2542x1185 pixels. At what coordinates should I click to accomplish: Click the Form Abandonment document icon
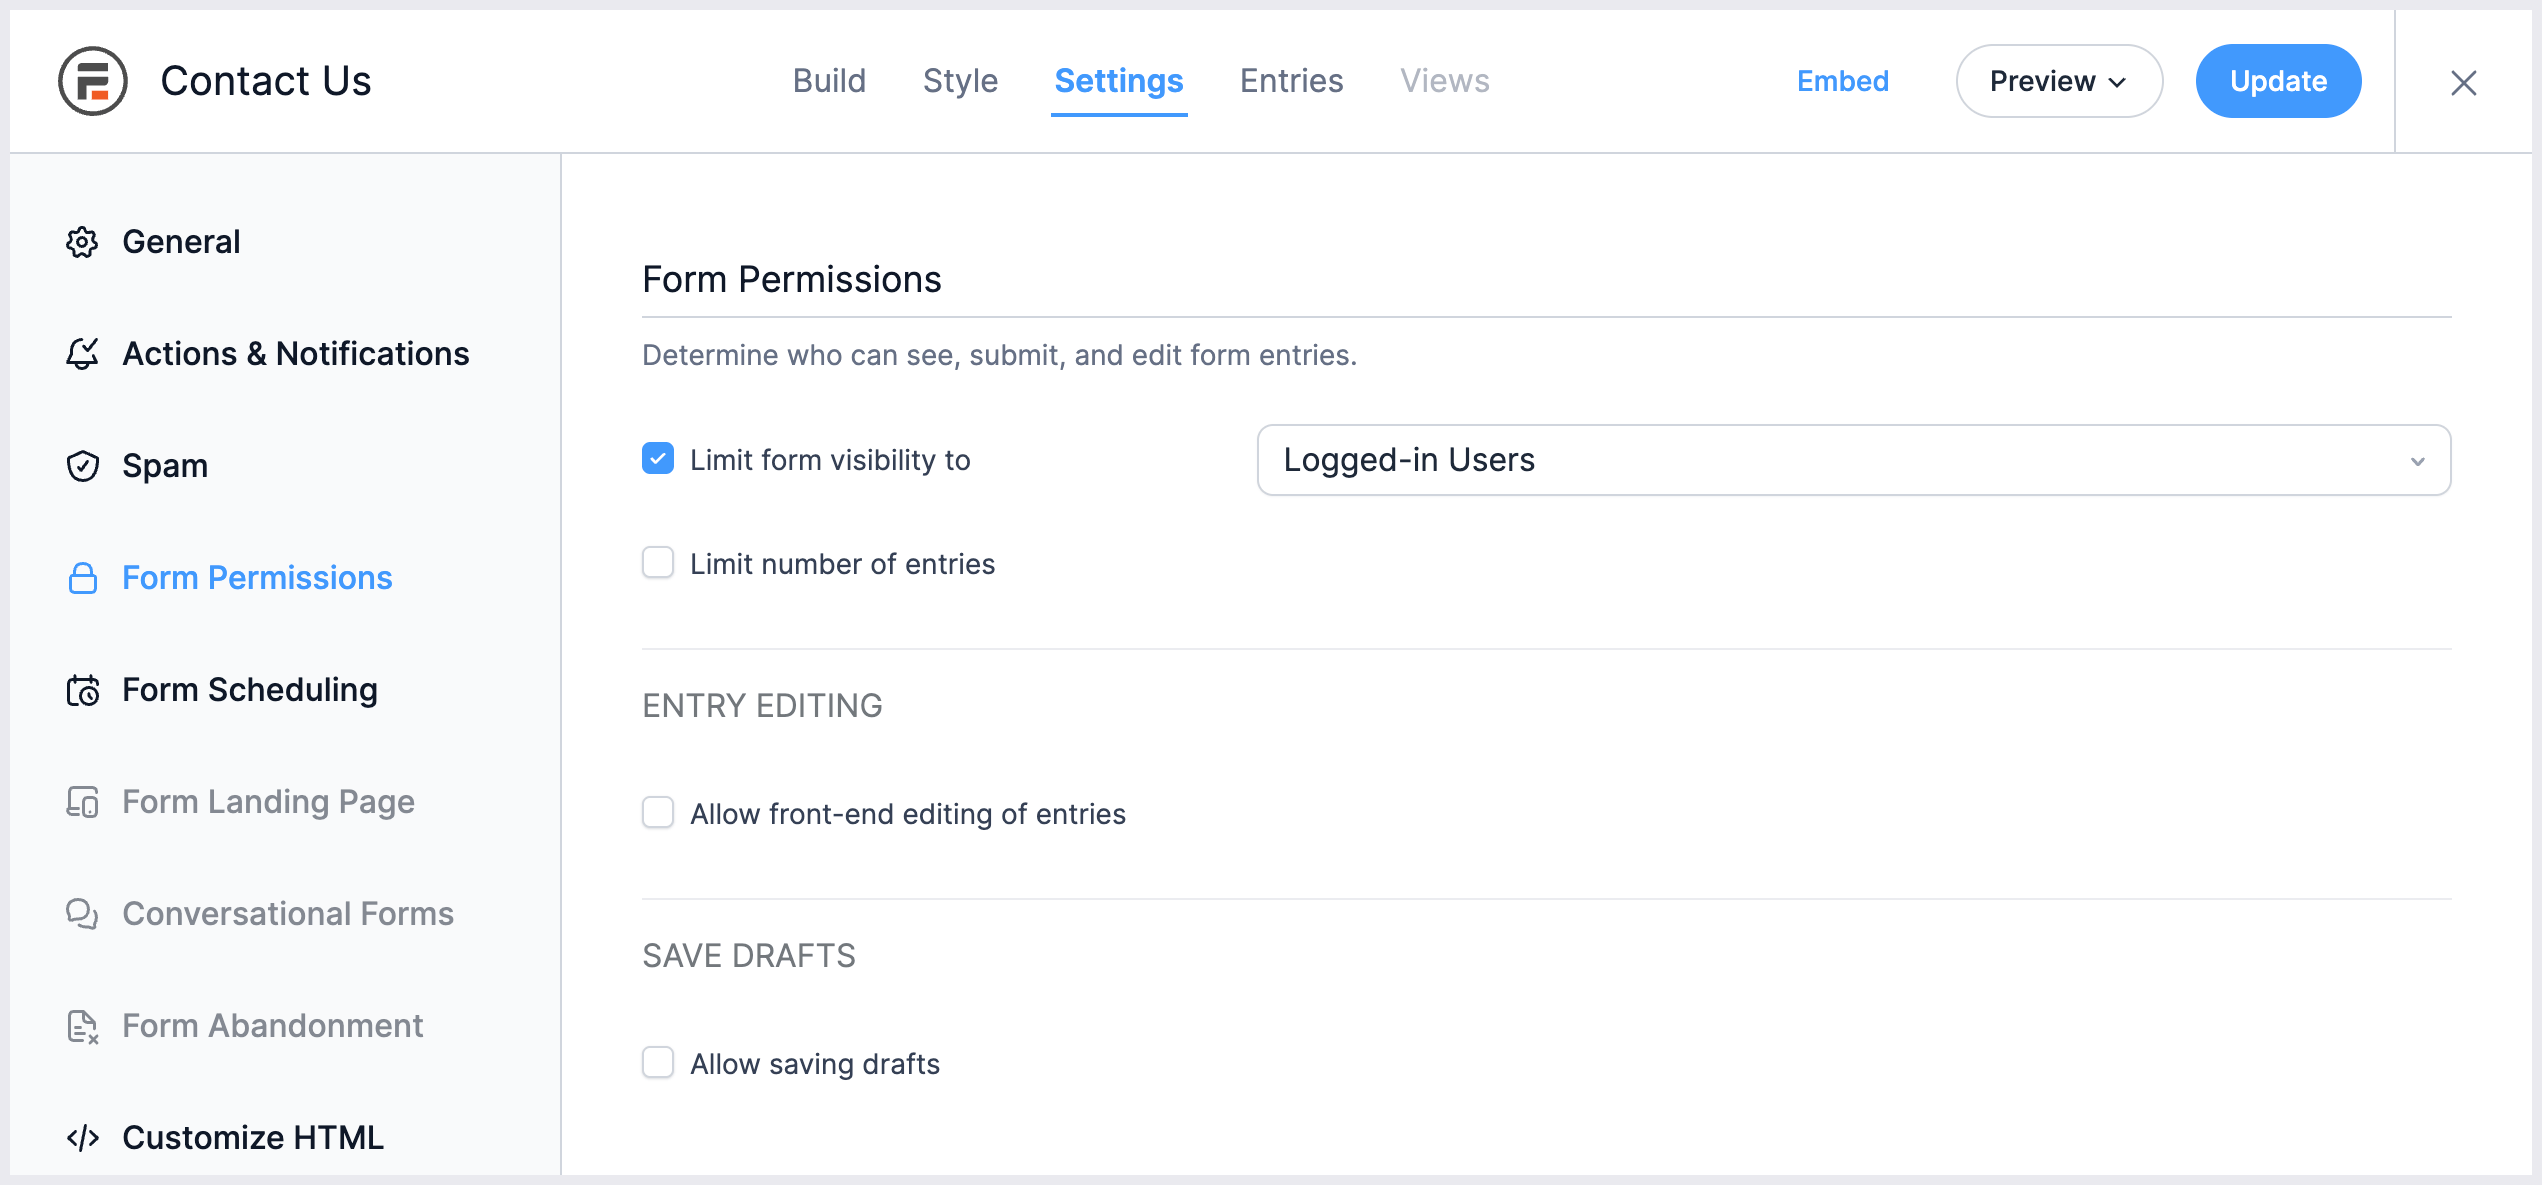coord(82,1026)
